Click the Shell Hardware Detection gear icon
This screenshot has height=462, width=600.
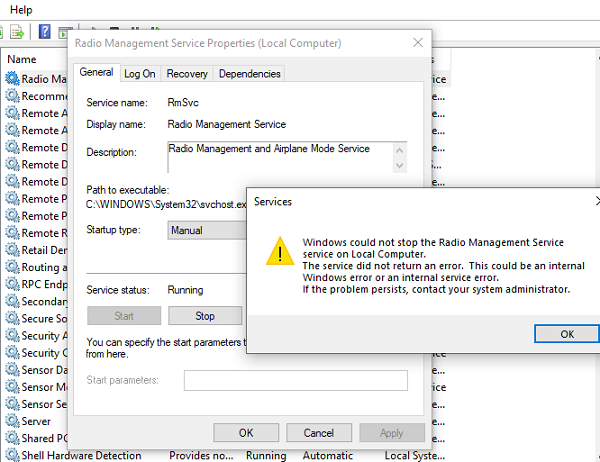pyautogui.click(x=12, y=456)
